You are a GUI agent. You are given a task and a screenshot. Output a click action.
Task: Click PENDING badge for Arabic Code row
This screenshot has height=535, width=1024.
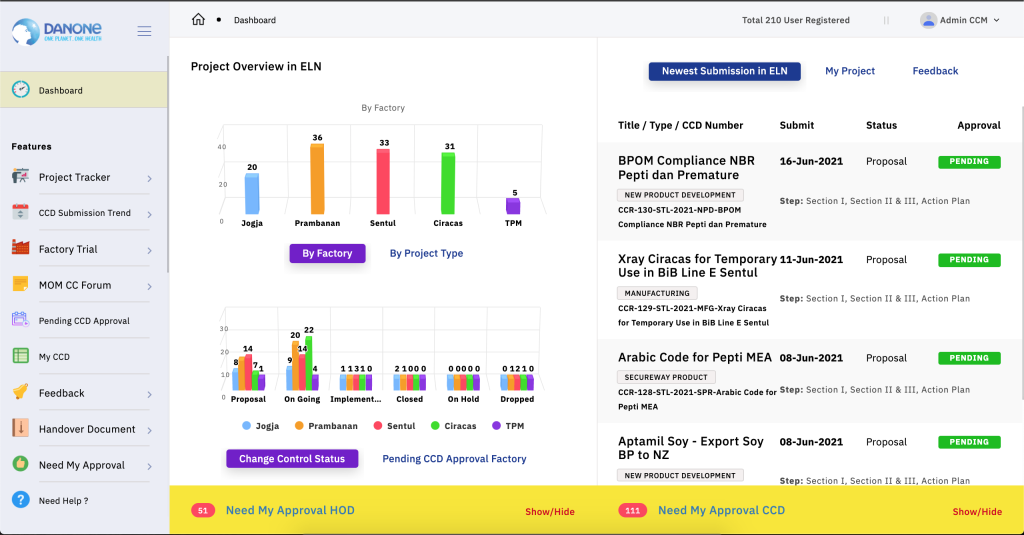pos(969,358)
